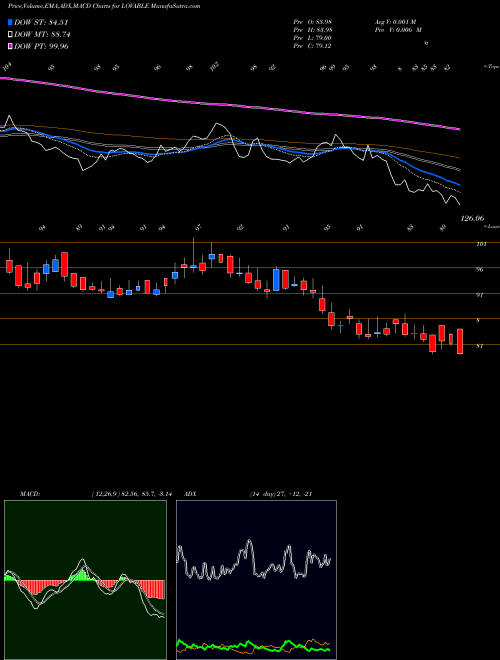Open the dark blue ADX chart panel
Viewport: 500px width, 660px height.
(256, 580)
